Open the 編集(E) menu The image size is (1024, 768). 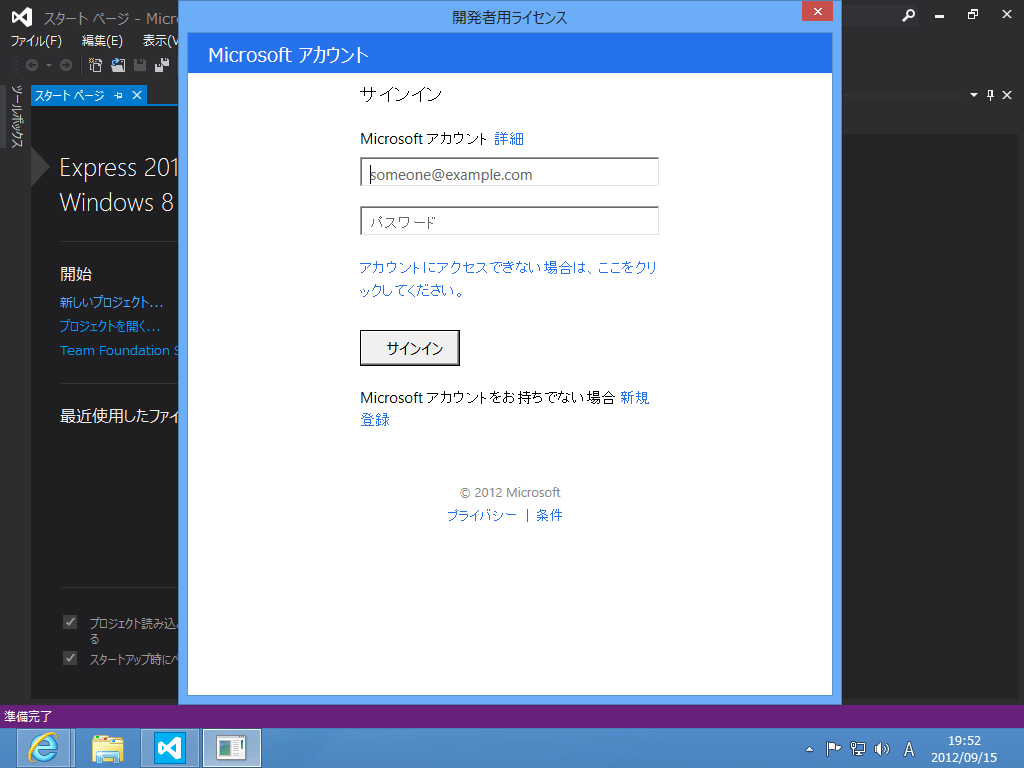coord(102,40)
